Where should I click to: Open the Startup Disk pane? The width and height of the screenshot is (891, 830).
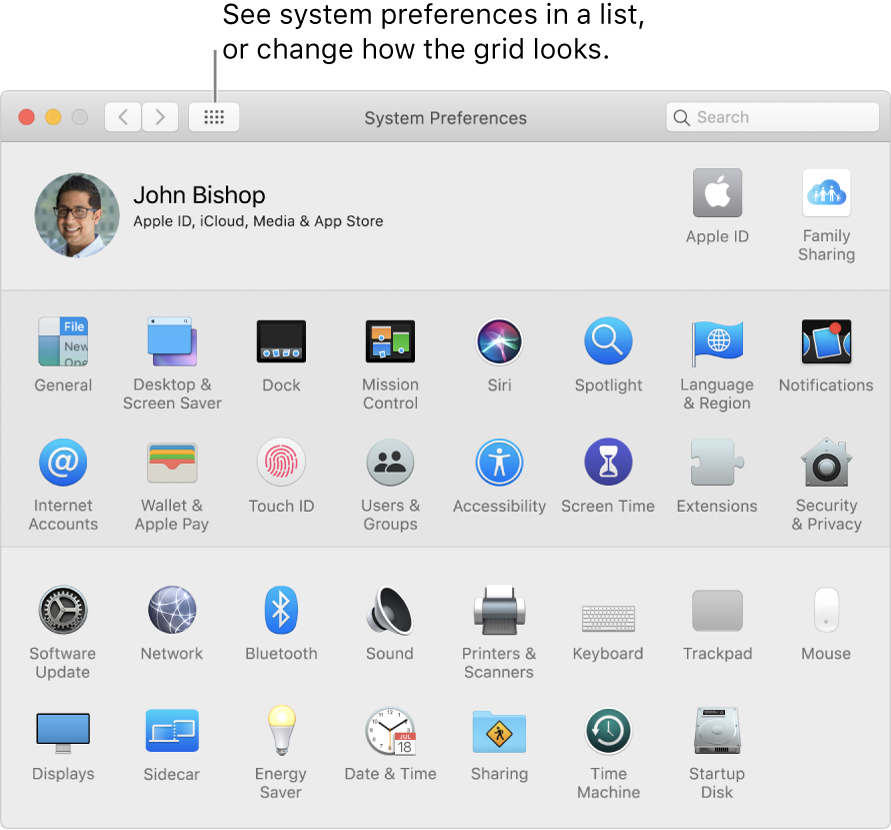click(717, 730)
